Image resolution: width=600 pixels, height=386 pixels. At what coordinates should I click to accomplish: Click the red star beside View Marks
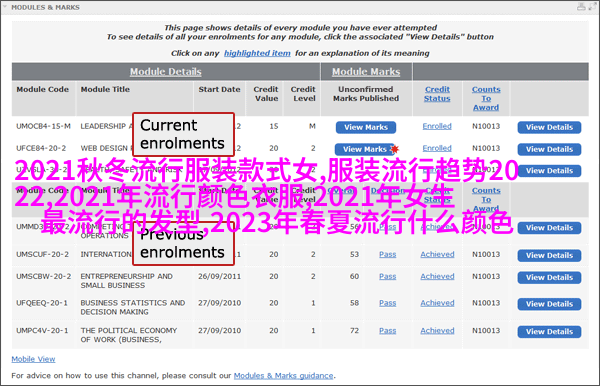coord(395,149)
